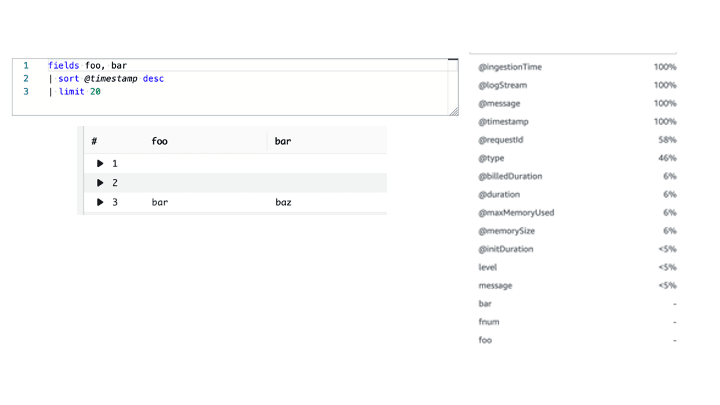Select the @maxMemoryUsed discovered field
The width and height of the screenshot is (720, 405).
point(516,213)
